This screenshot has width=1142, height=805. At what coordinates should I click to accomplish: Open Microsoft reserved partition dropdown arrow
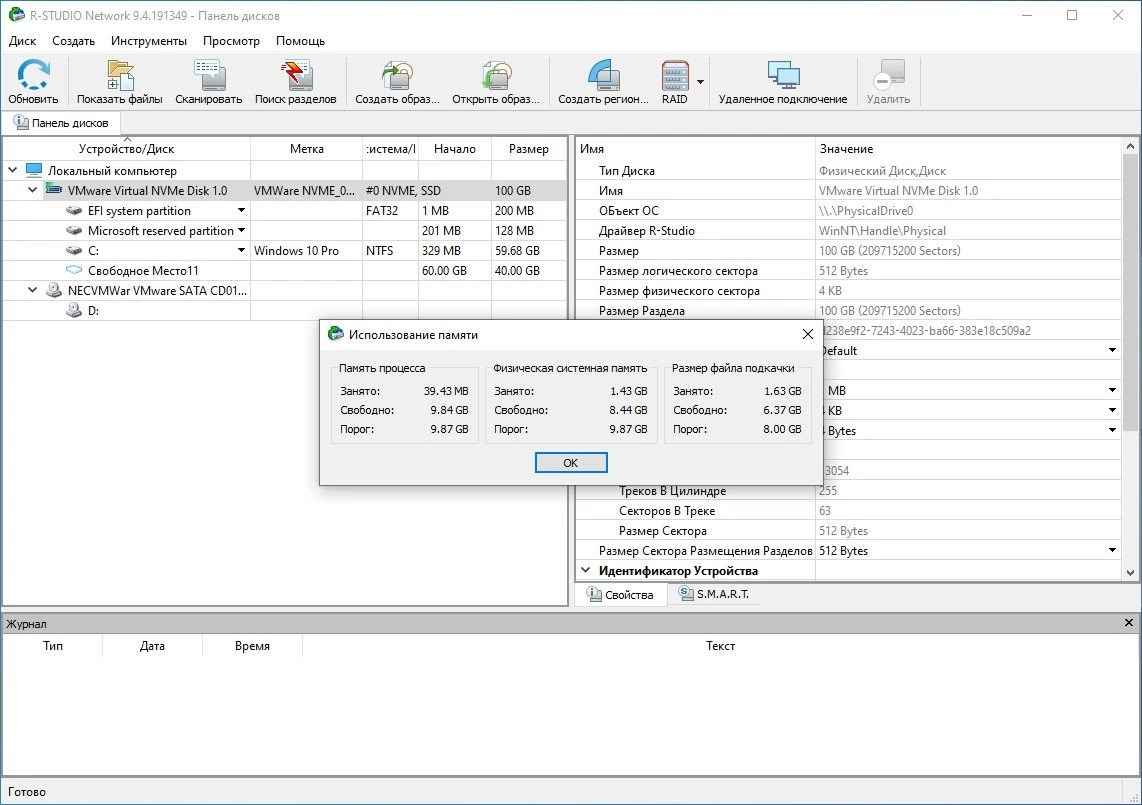[241, 230]
